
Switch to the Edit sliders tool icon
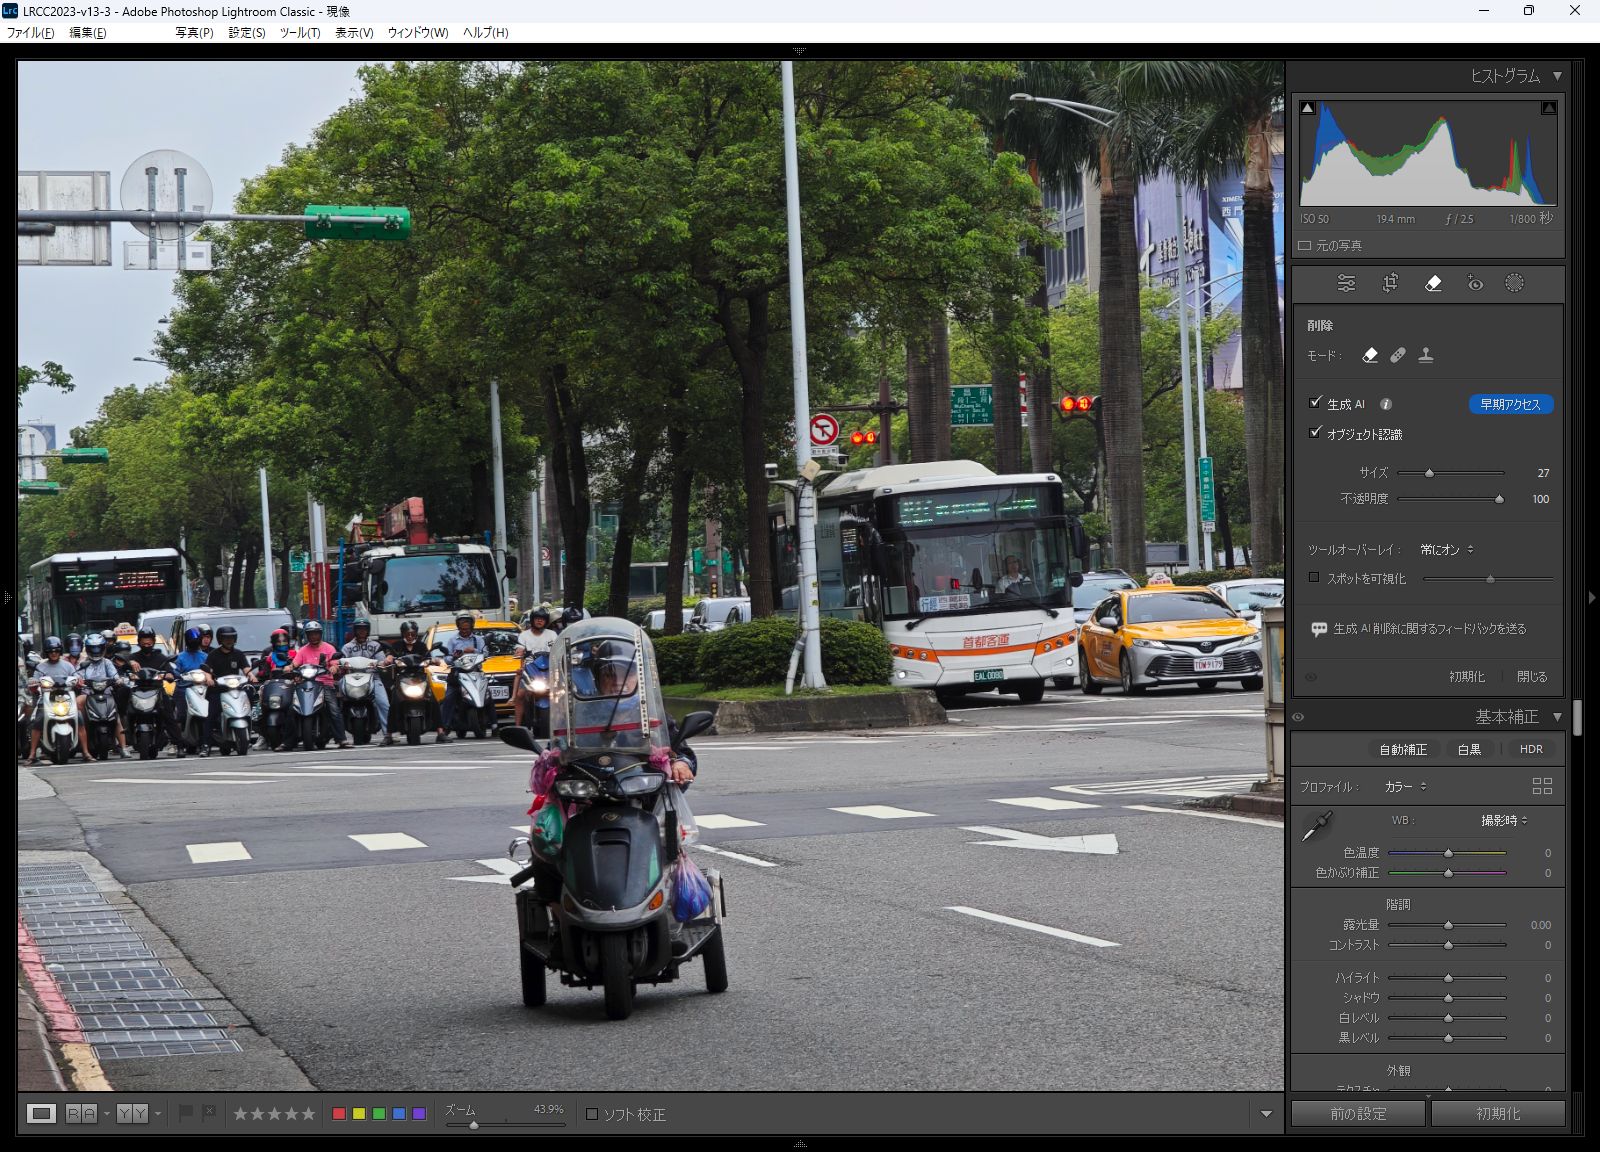pyautogui.click(x=1347, y=284)
